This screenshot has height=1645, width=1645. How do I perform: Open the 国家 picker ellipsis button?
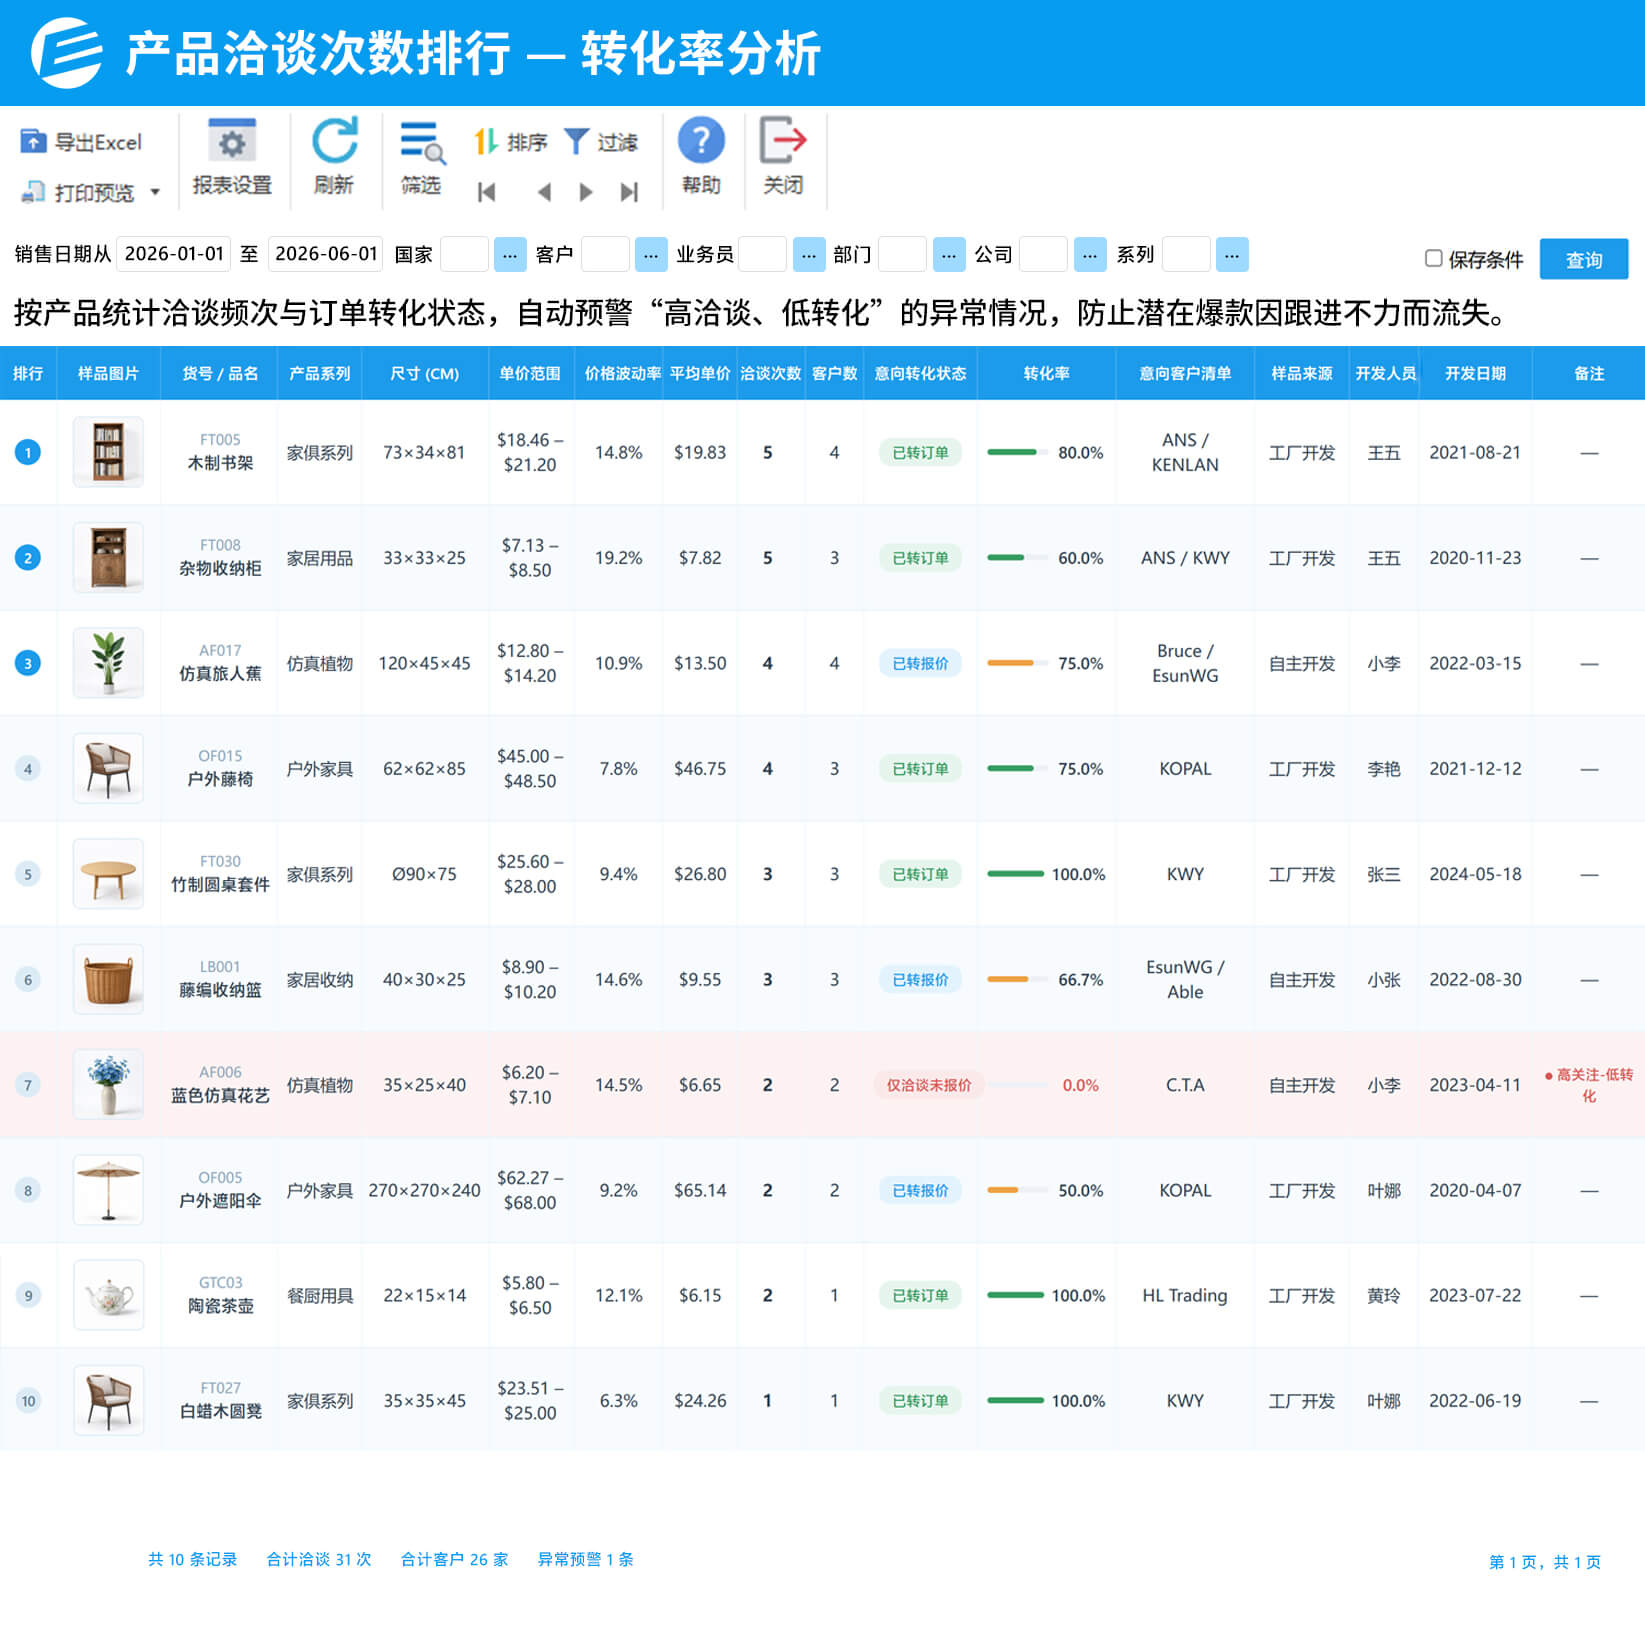(x=510, y=255)
